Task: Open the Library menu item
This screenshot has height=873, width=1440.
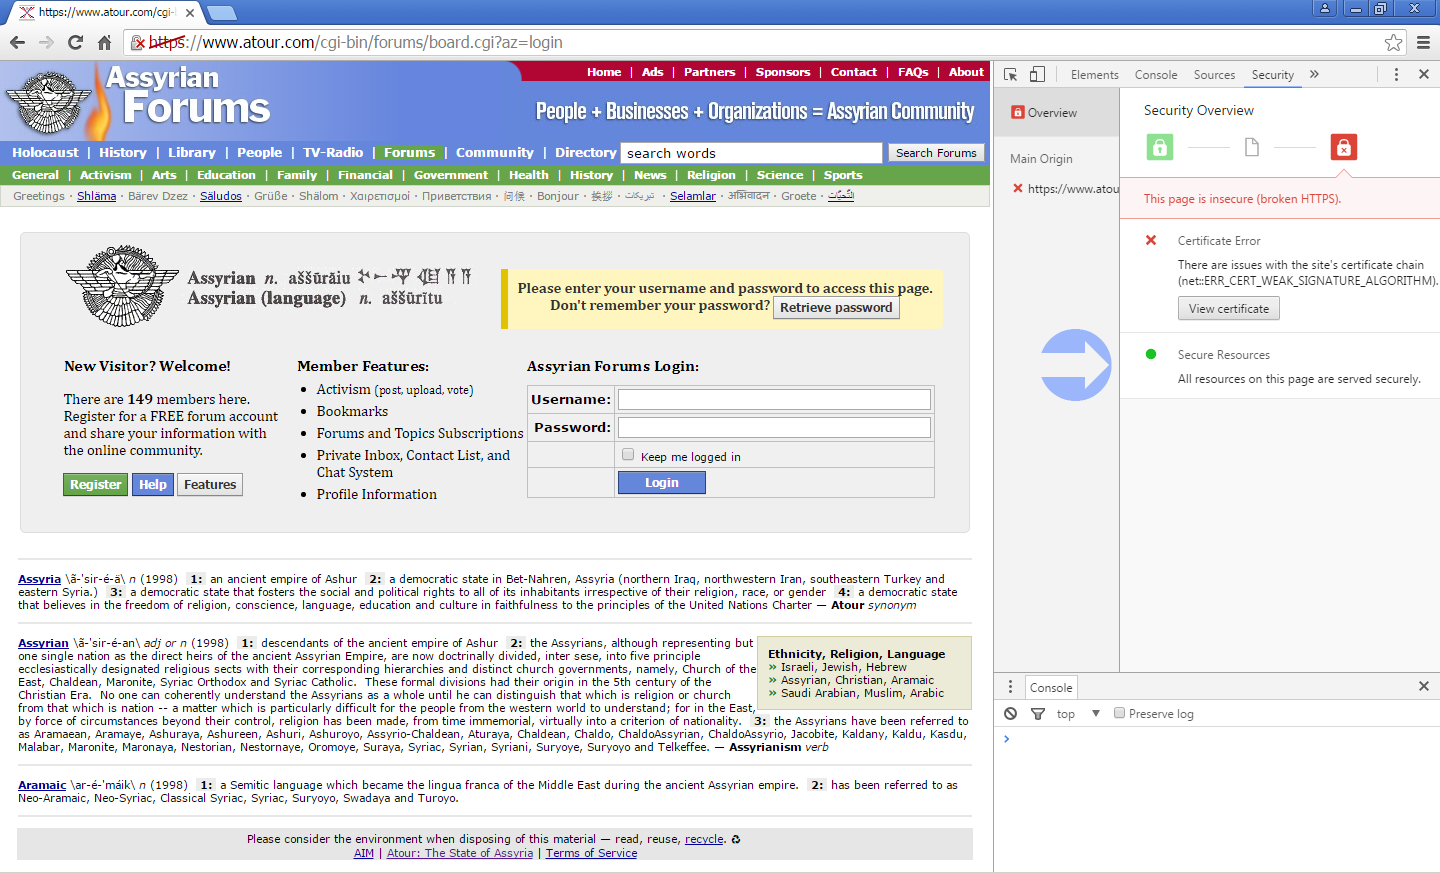Action: click(192, 152)
